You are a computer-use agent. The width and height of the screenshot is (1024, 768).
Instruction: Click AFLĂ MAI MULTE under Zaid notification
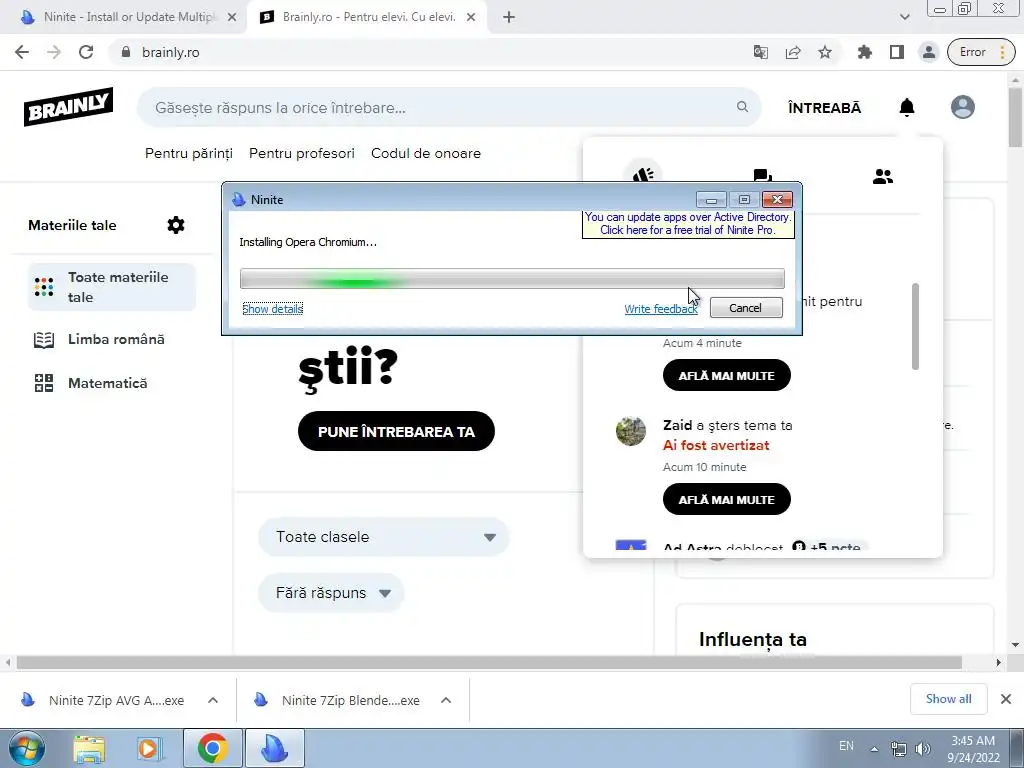click(x=727, y=500)
